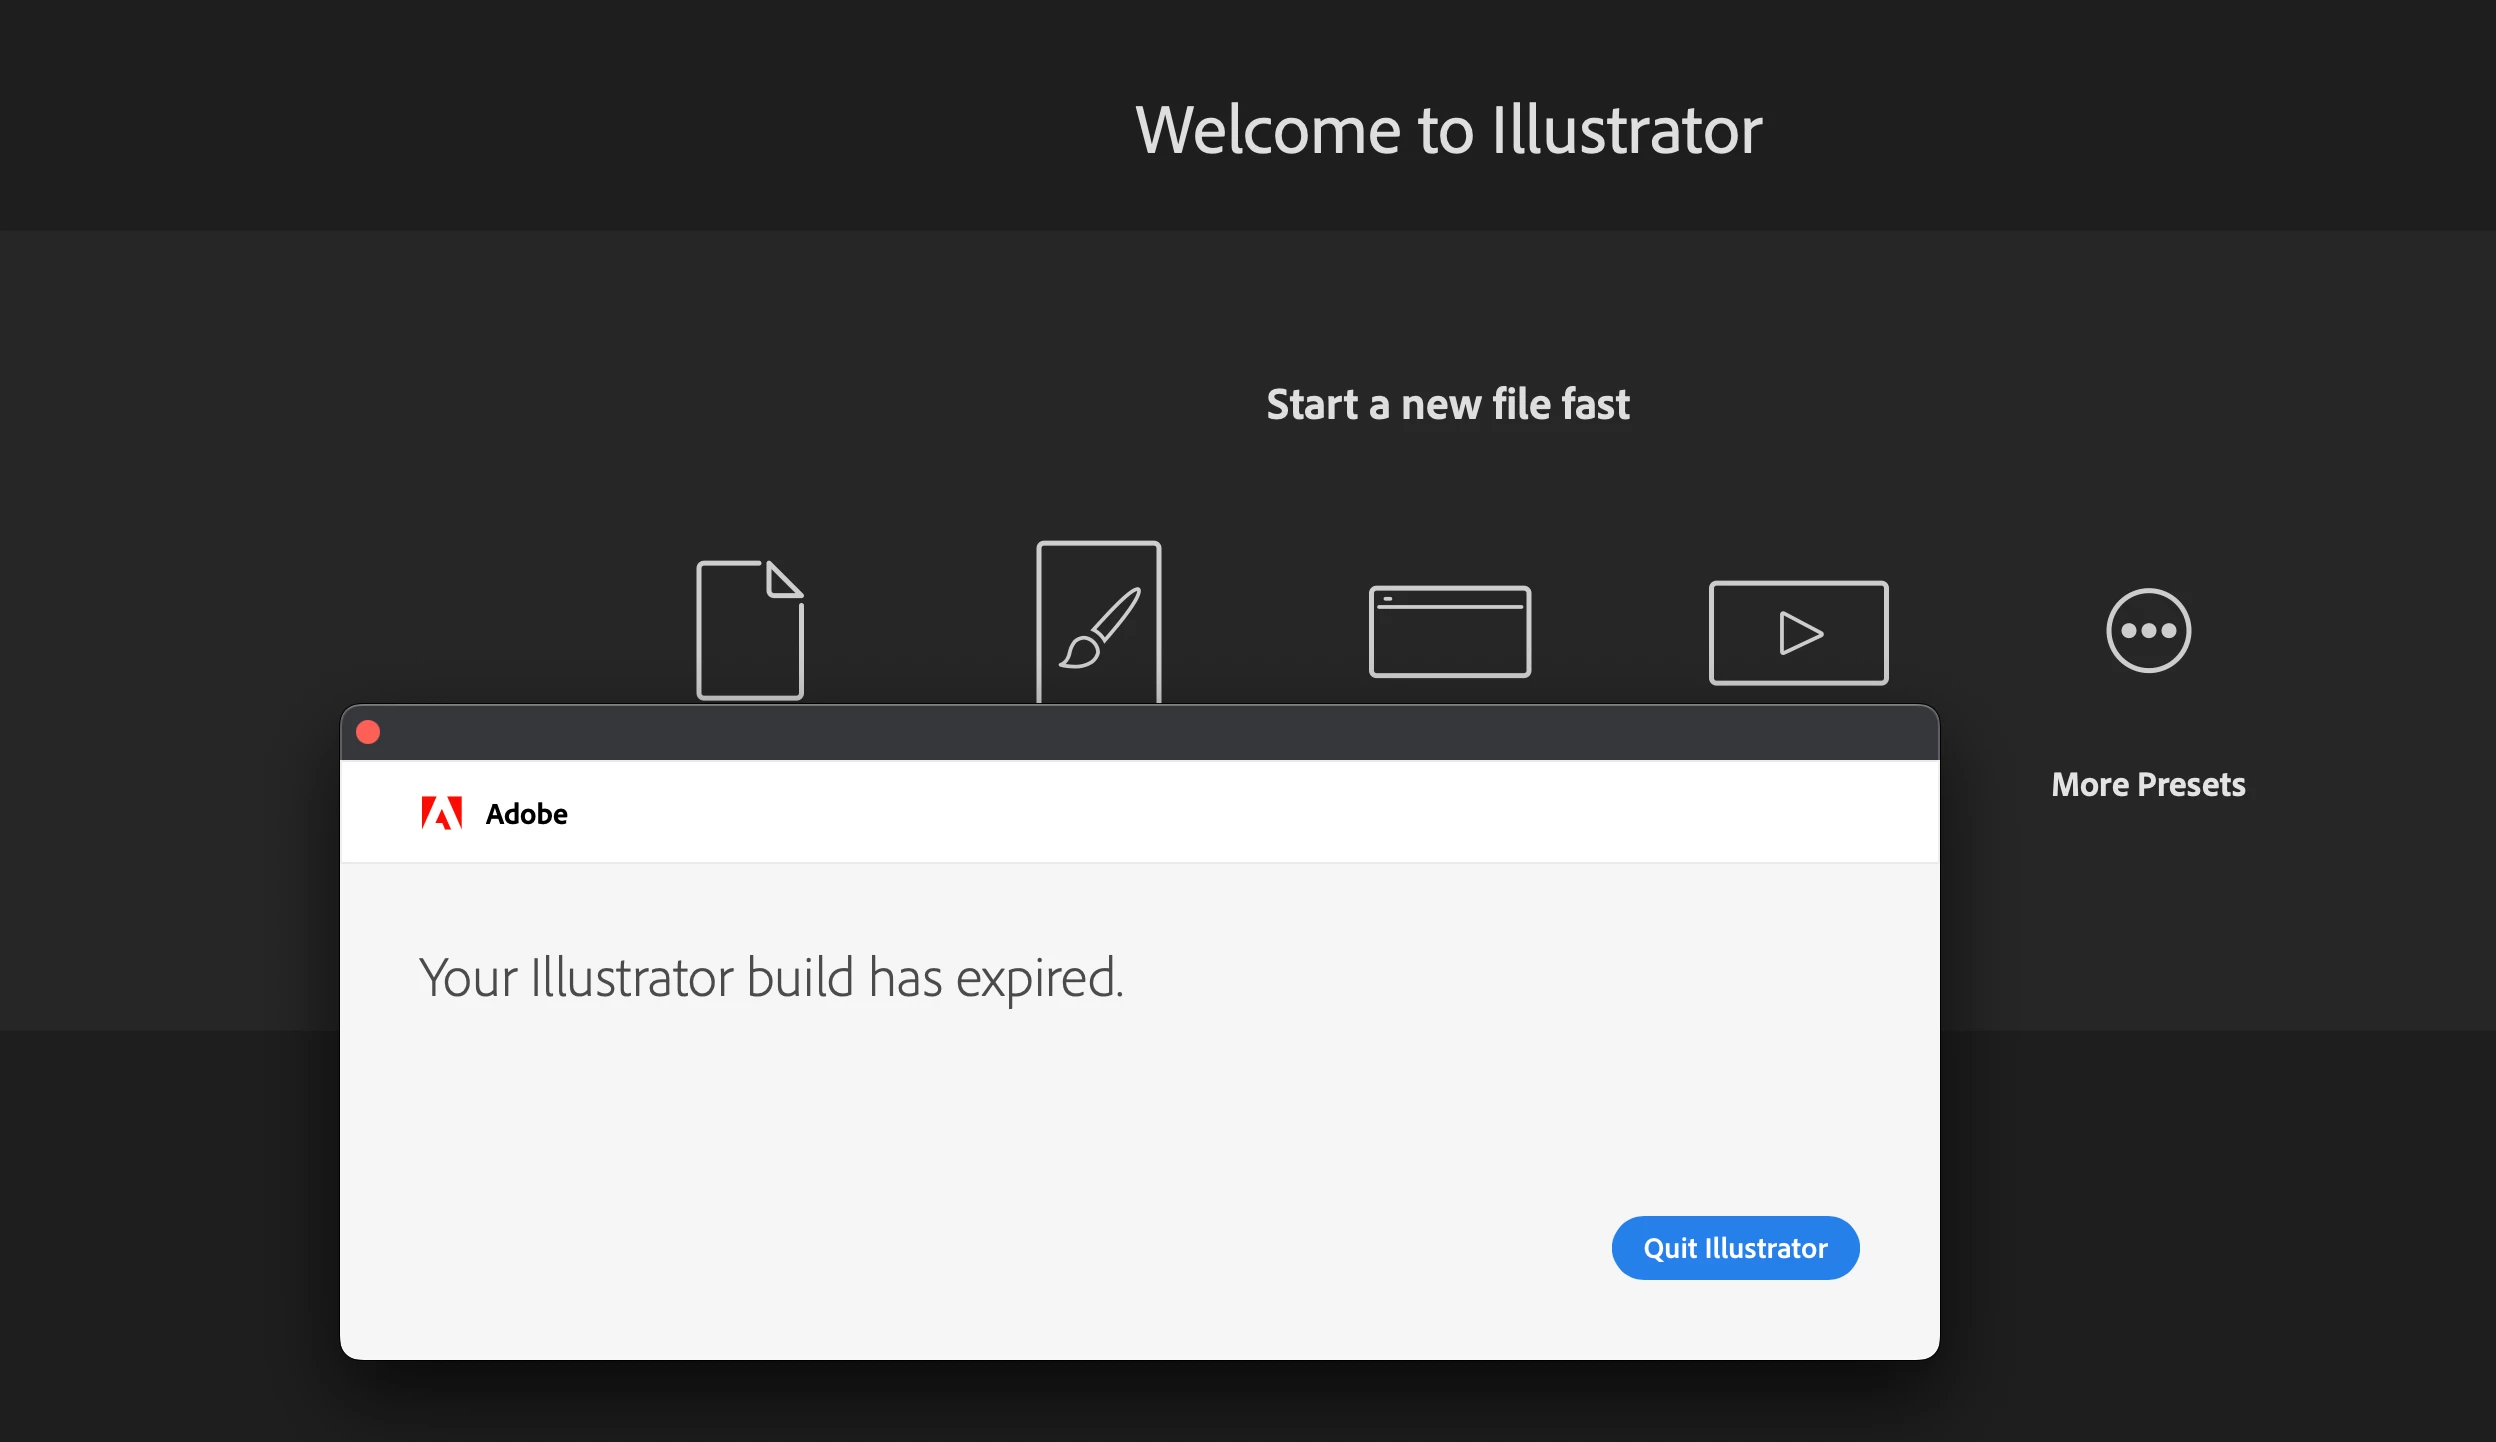Click the Welcome to Illustrator heading

tap(1448, 130)
